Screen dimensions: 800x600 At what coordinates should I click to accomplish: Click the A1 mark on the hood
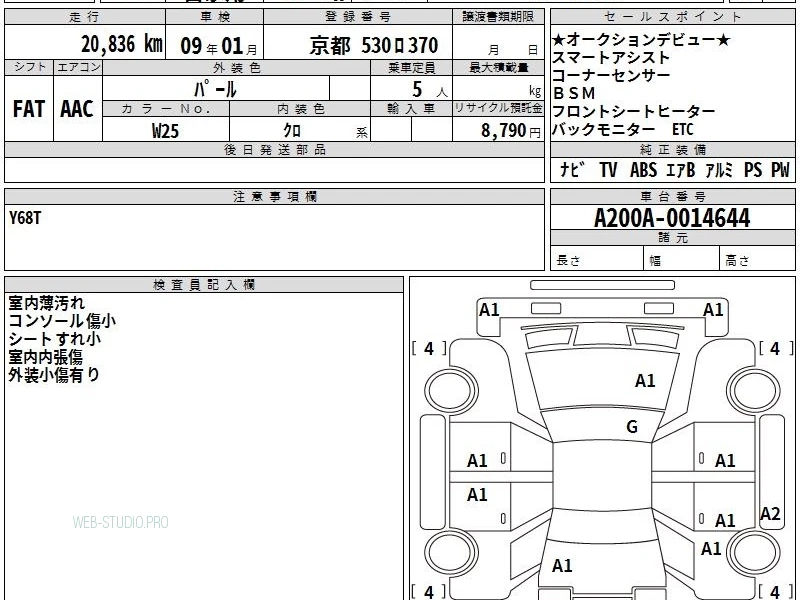pyautogui.click(x=645, y=381)
